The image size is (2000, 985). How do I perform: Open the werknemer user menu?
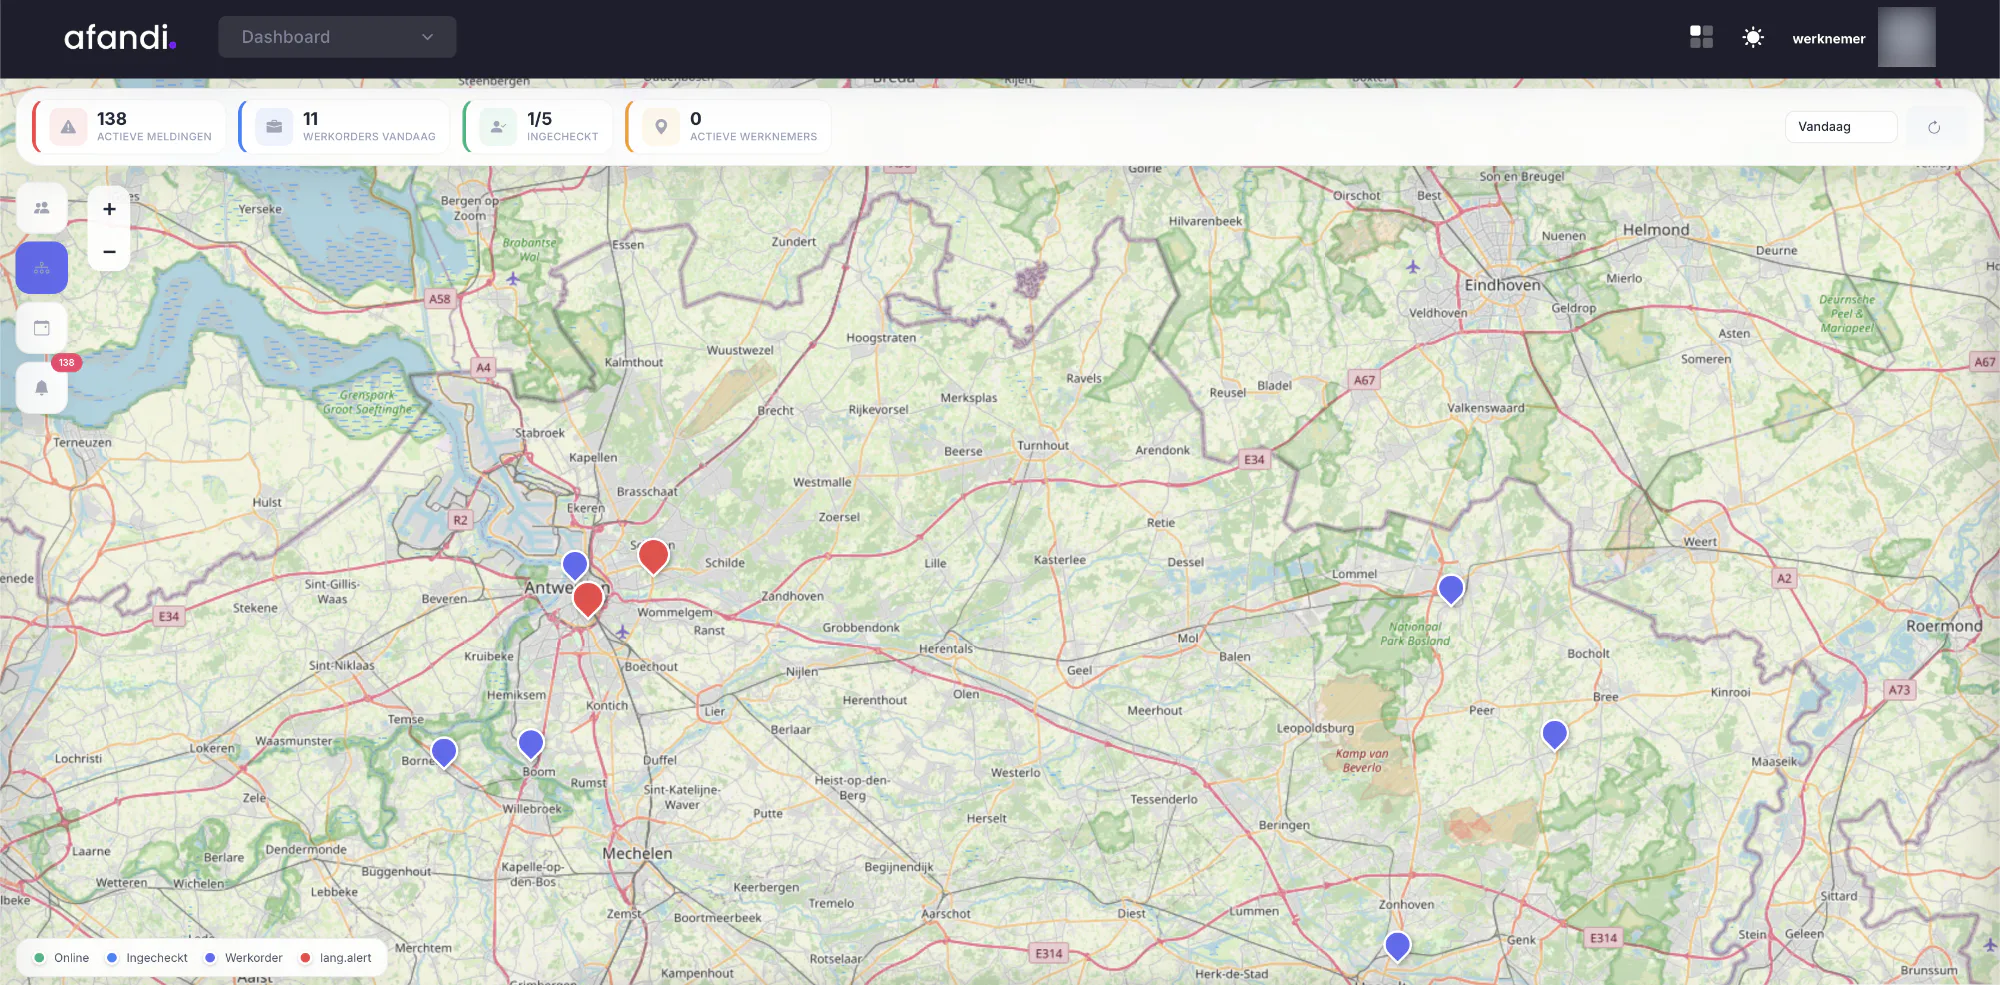coord(1863,38)
